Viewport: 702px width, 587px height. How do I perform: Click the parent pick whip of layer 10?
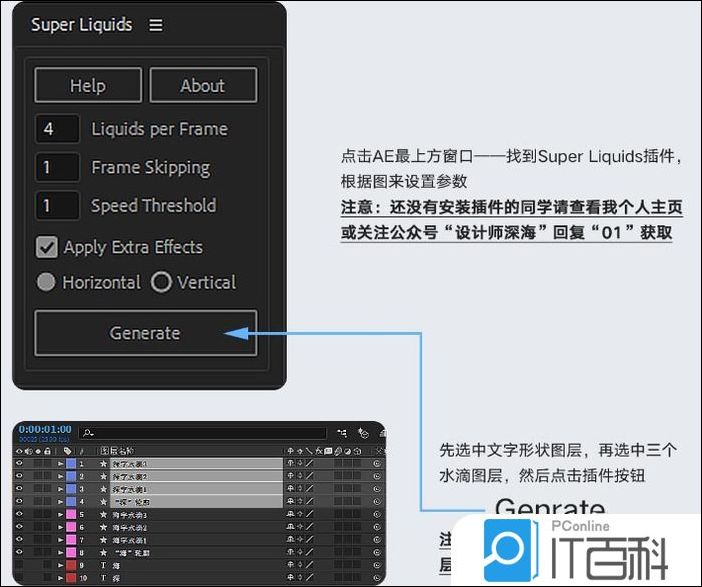tap(377, 578)
